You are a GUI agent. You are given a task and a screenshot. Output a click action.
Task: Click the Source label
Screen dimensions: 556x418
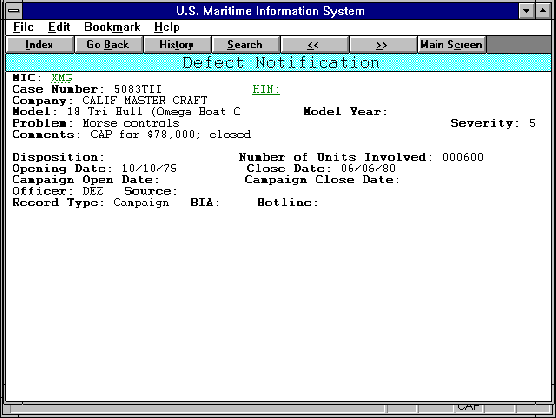click(151, 191)
